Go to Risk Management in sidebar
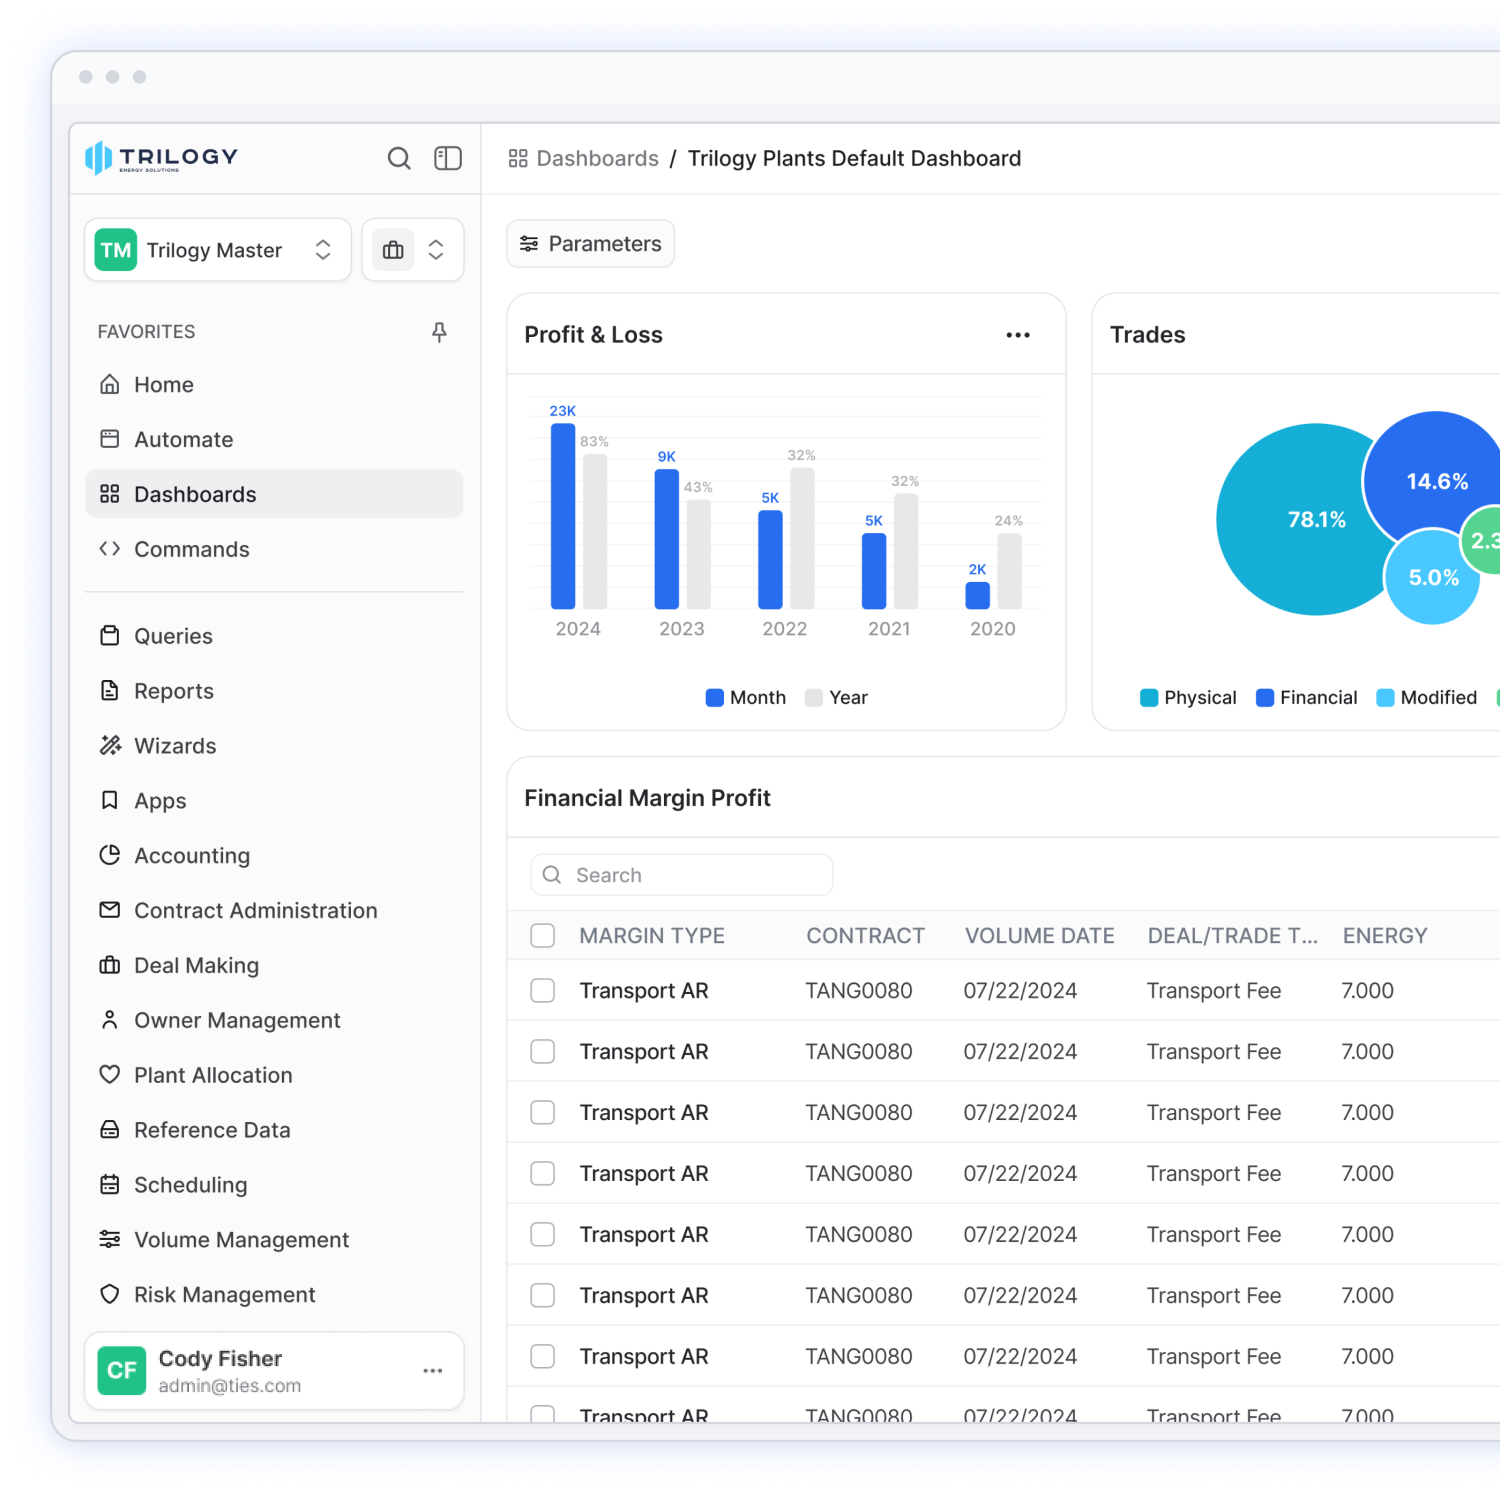This screenshot has width=1500, height=1491. pos(225,1295)
